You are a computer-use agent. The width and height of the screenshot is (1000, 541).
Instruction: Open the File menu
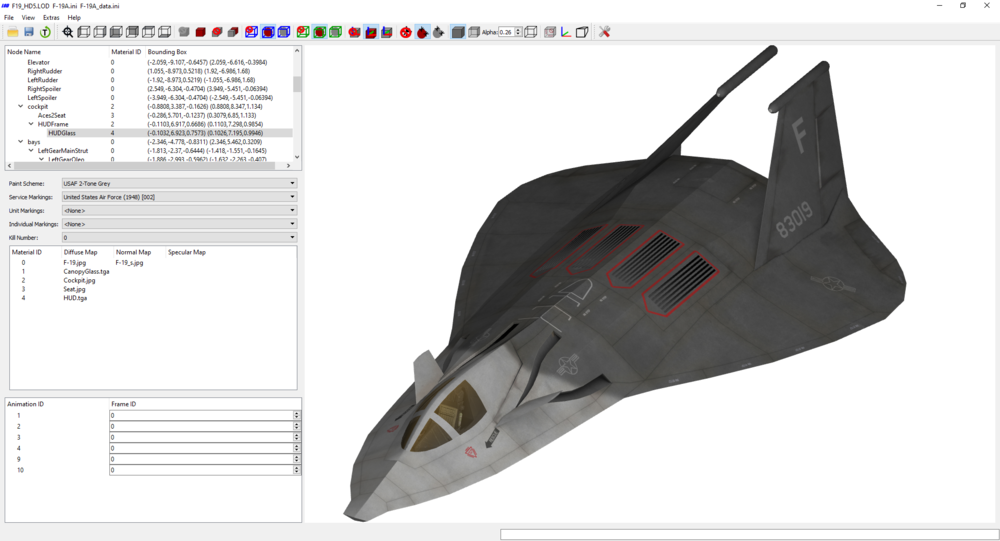tap(9, 18)
